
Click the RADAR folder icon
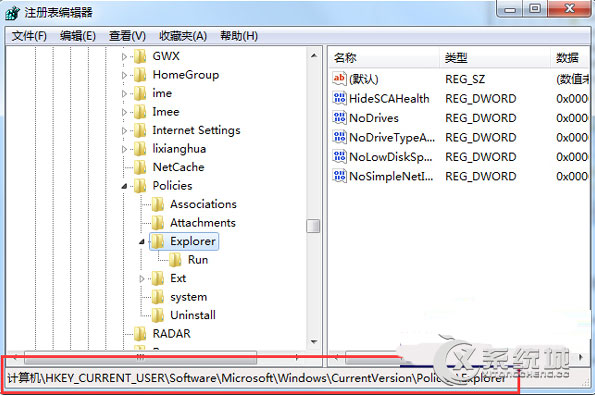click(140, 334)
